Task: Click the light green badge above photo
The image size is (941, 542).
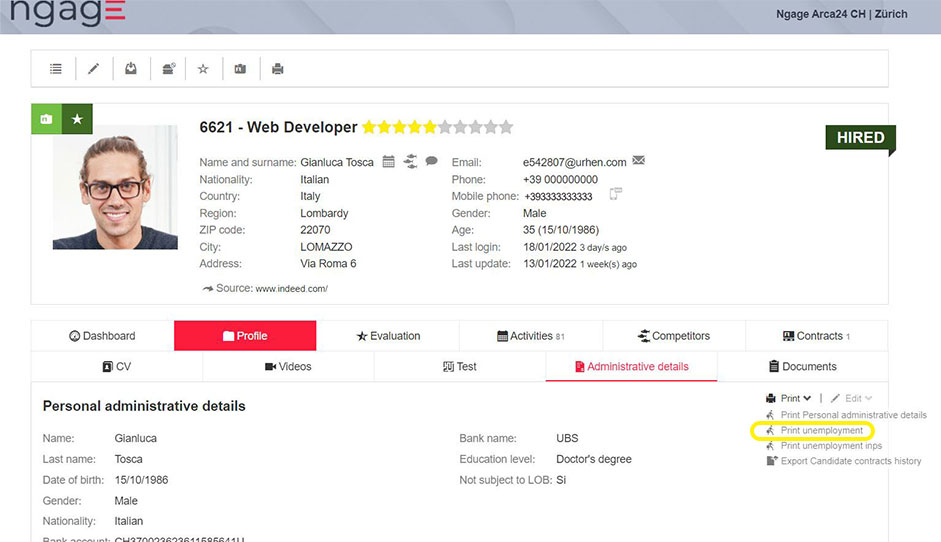Action: point(46,119)
